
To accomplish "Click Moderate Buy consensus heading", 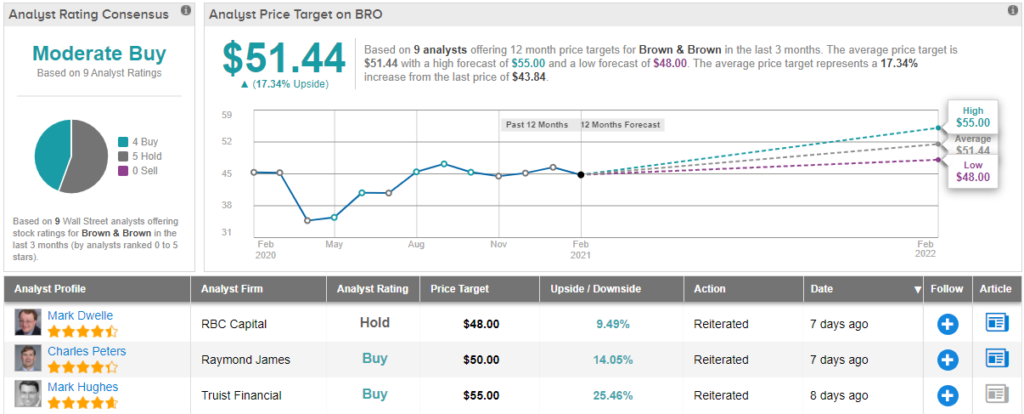I will click(99, 54).
